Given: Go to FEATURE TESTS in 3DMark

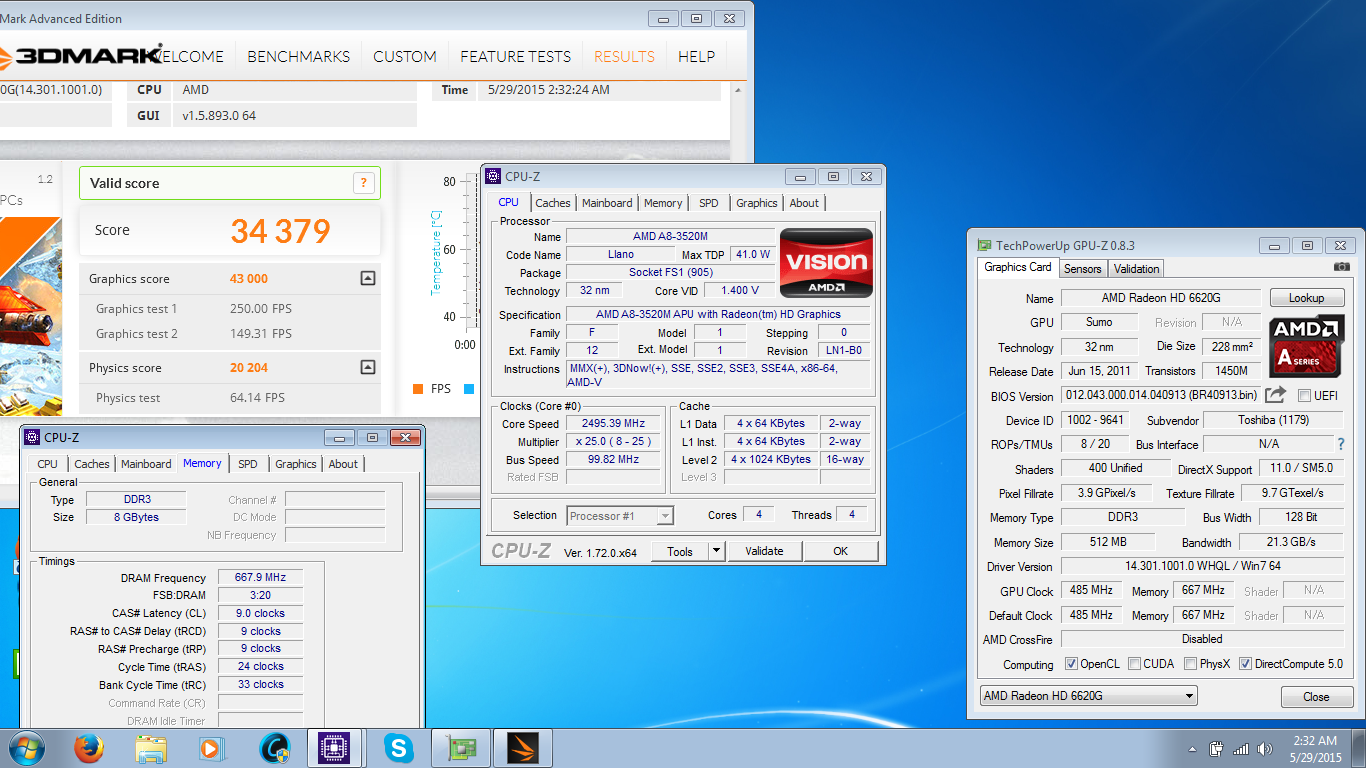Looking at the screenshot, I should click(x=516, y=57).
